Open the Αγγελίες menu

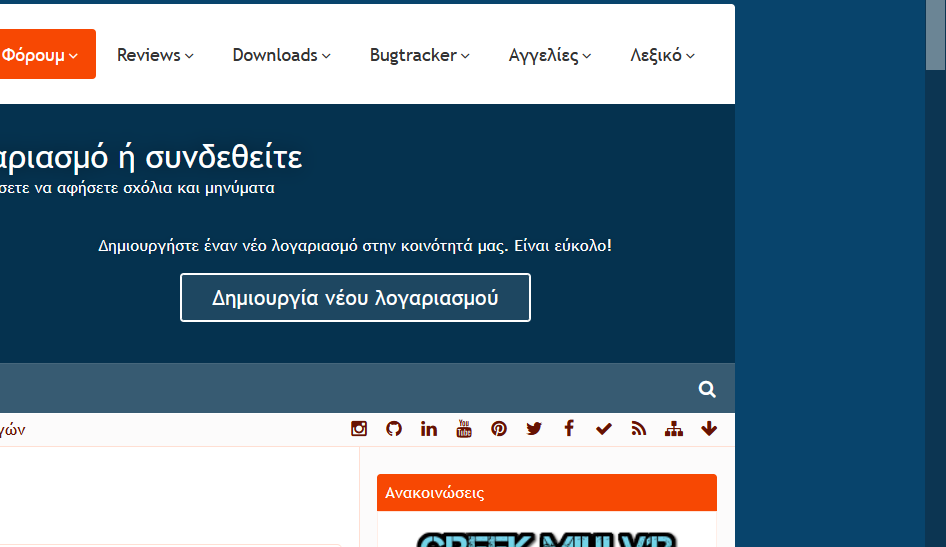point(550,55)
